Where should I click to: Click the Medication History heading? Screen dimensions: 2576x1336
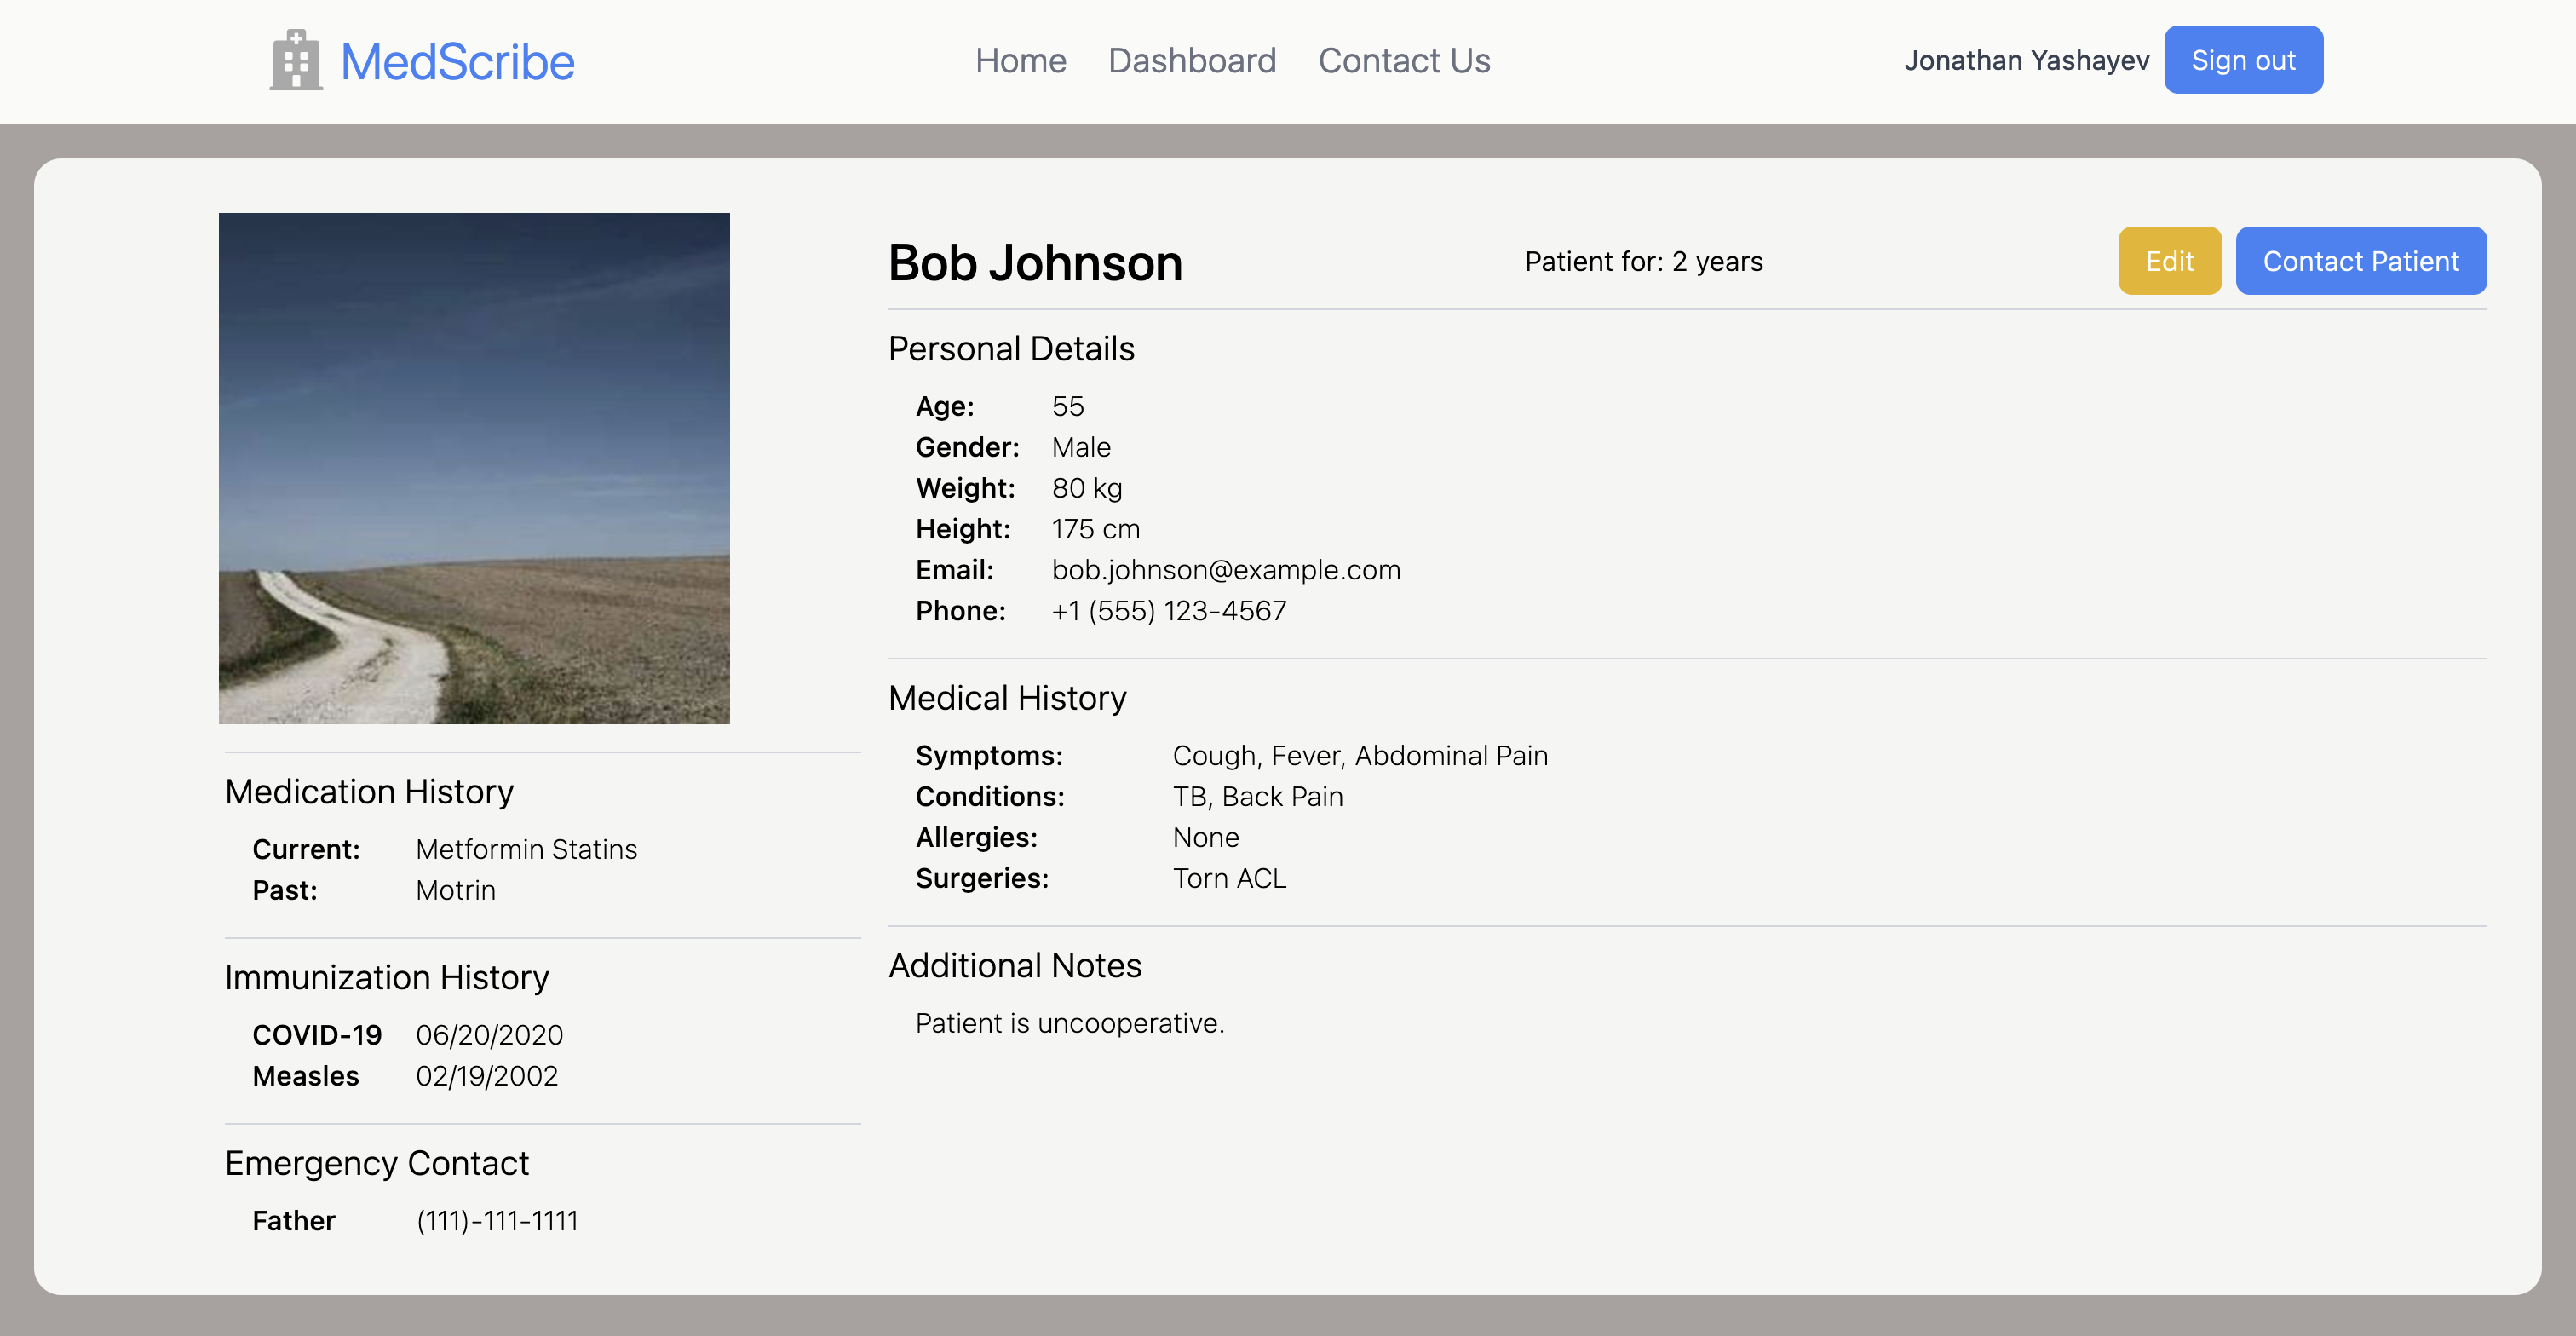click(369, 792)
